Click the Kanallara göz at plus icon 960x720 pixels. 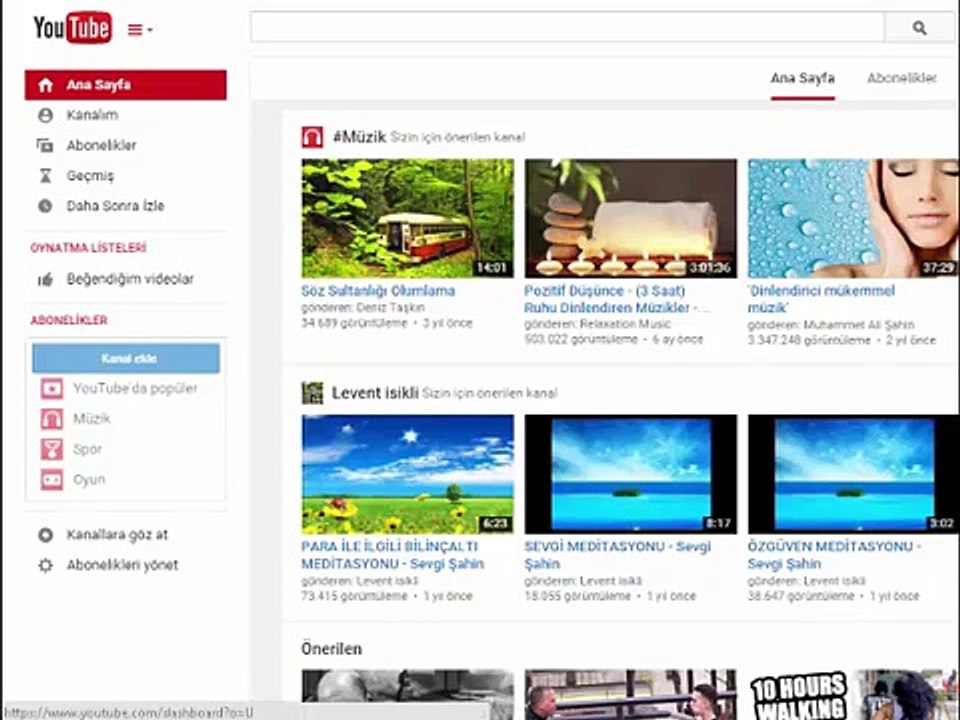(45, 535)
